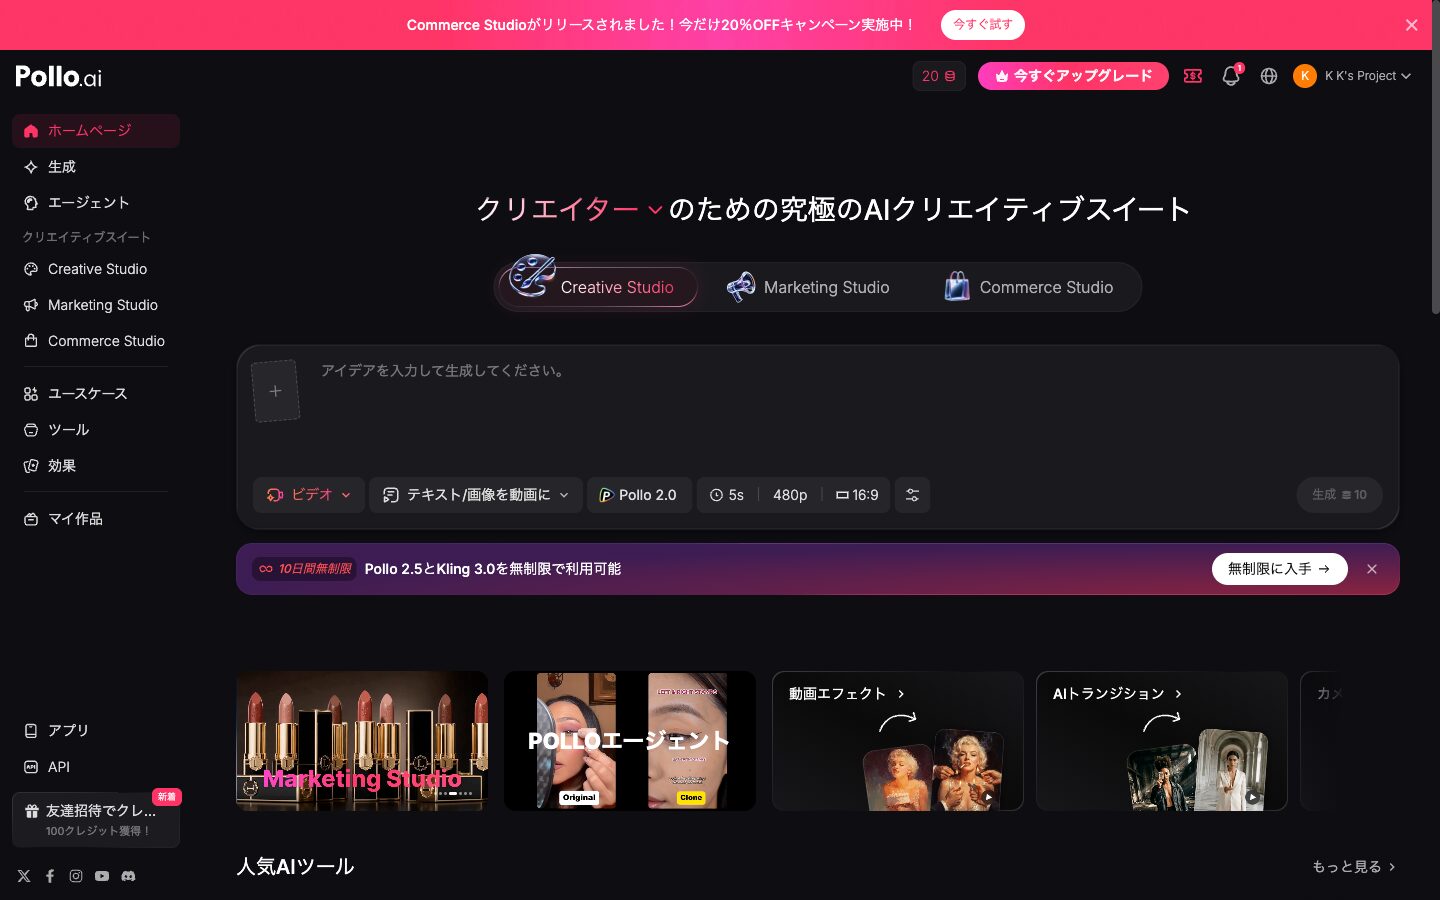Open the X (Twitter) social link
Viewport: 1440px width, 900px height.
[24, 876]
